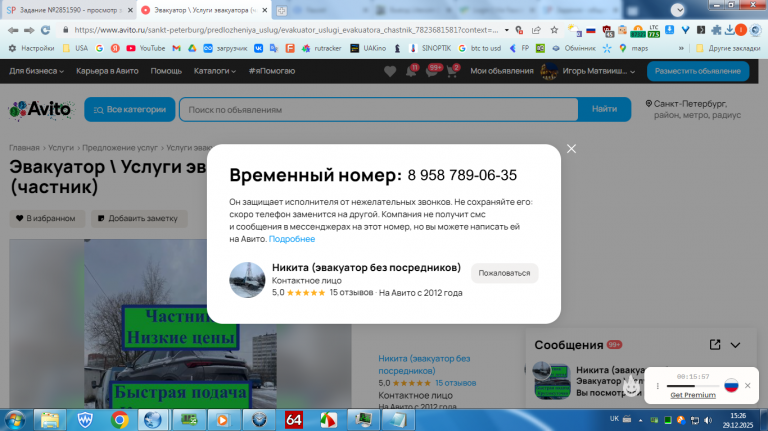The width and height of the screenshot is (768, 431).
Task: Close the Эвакуатор browser tab
Action: (x=265, y=10)
